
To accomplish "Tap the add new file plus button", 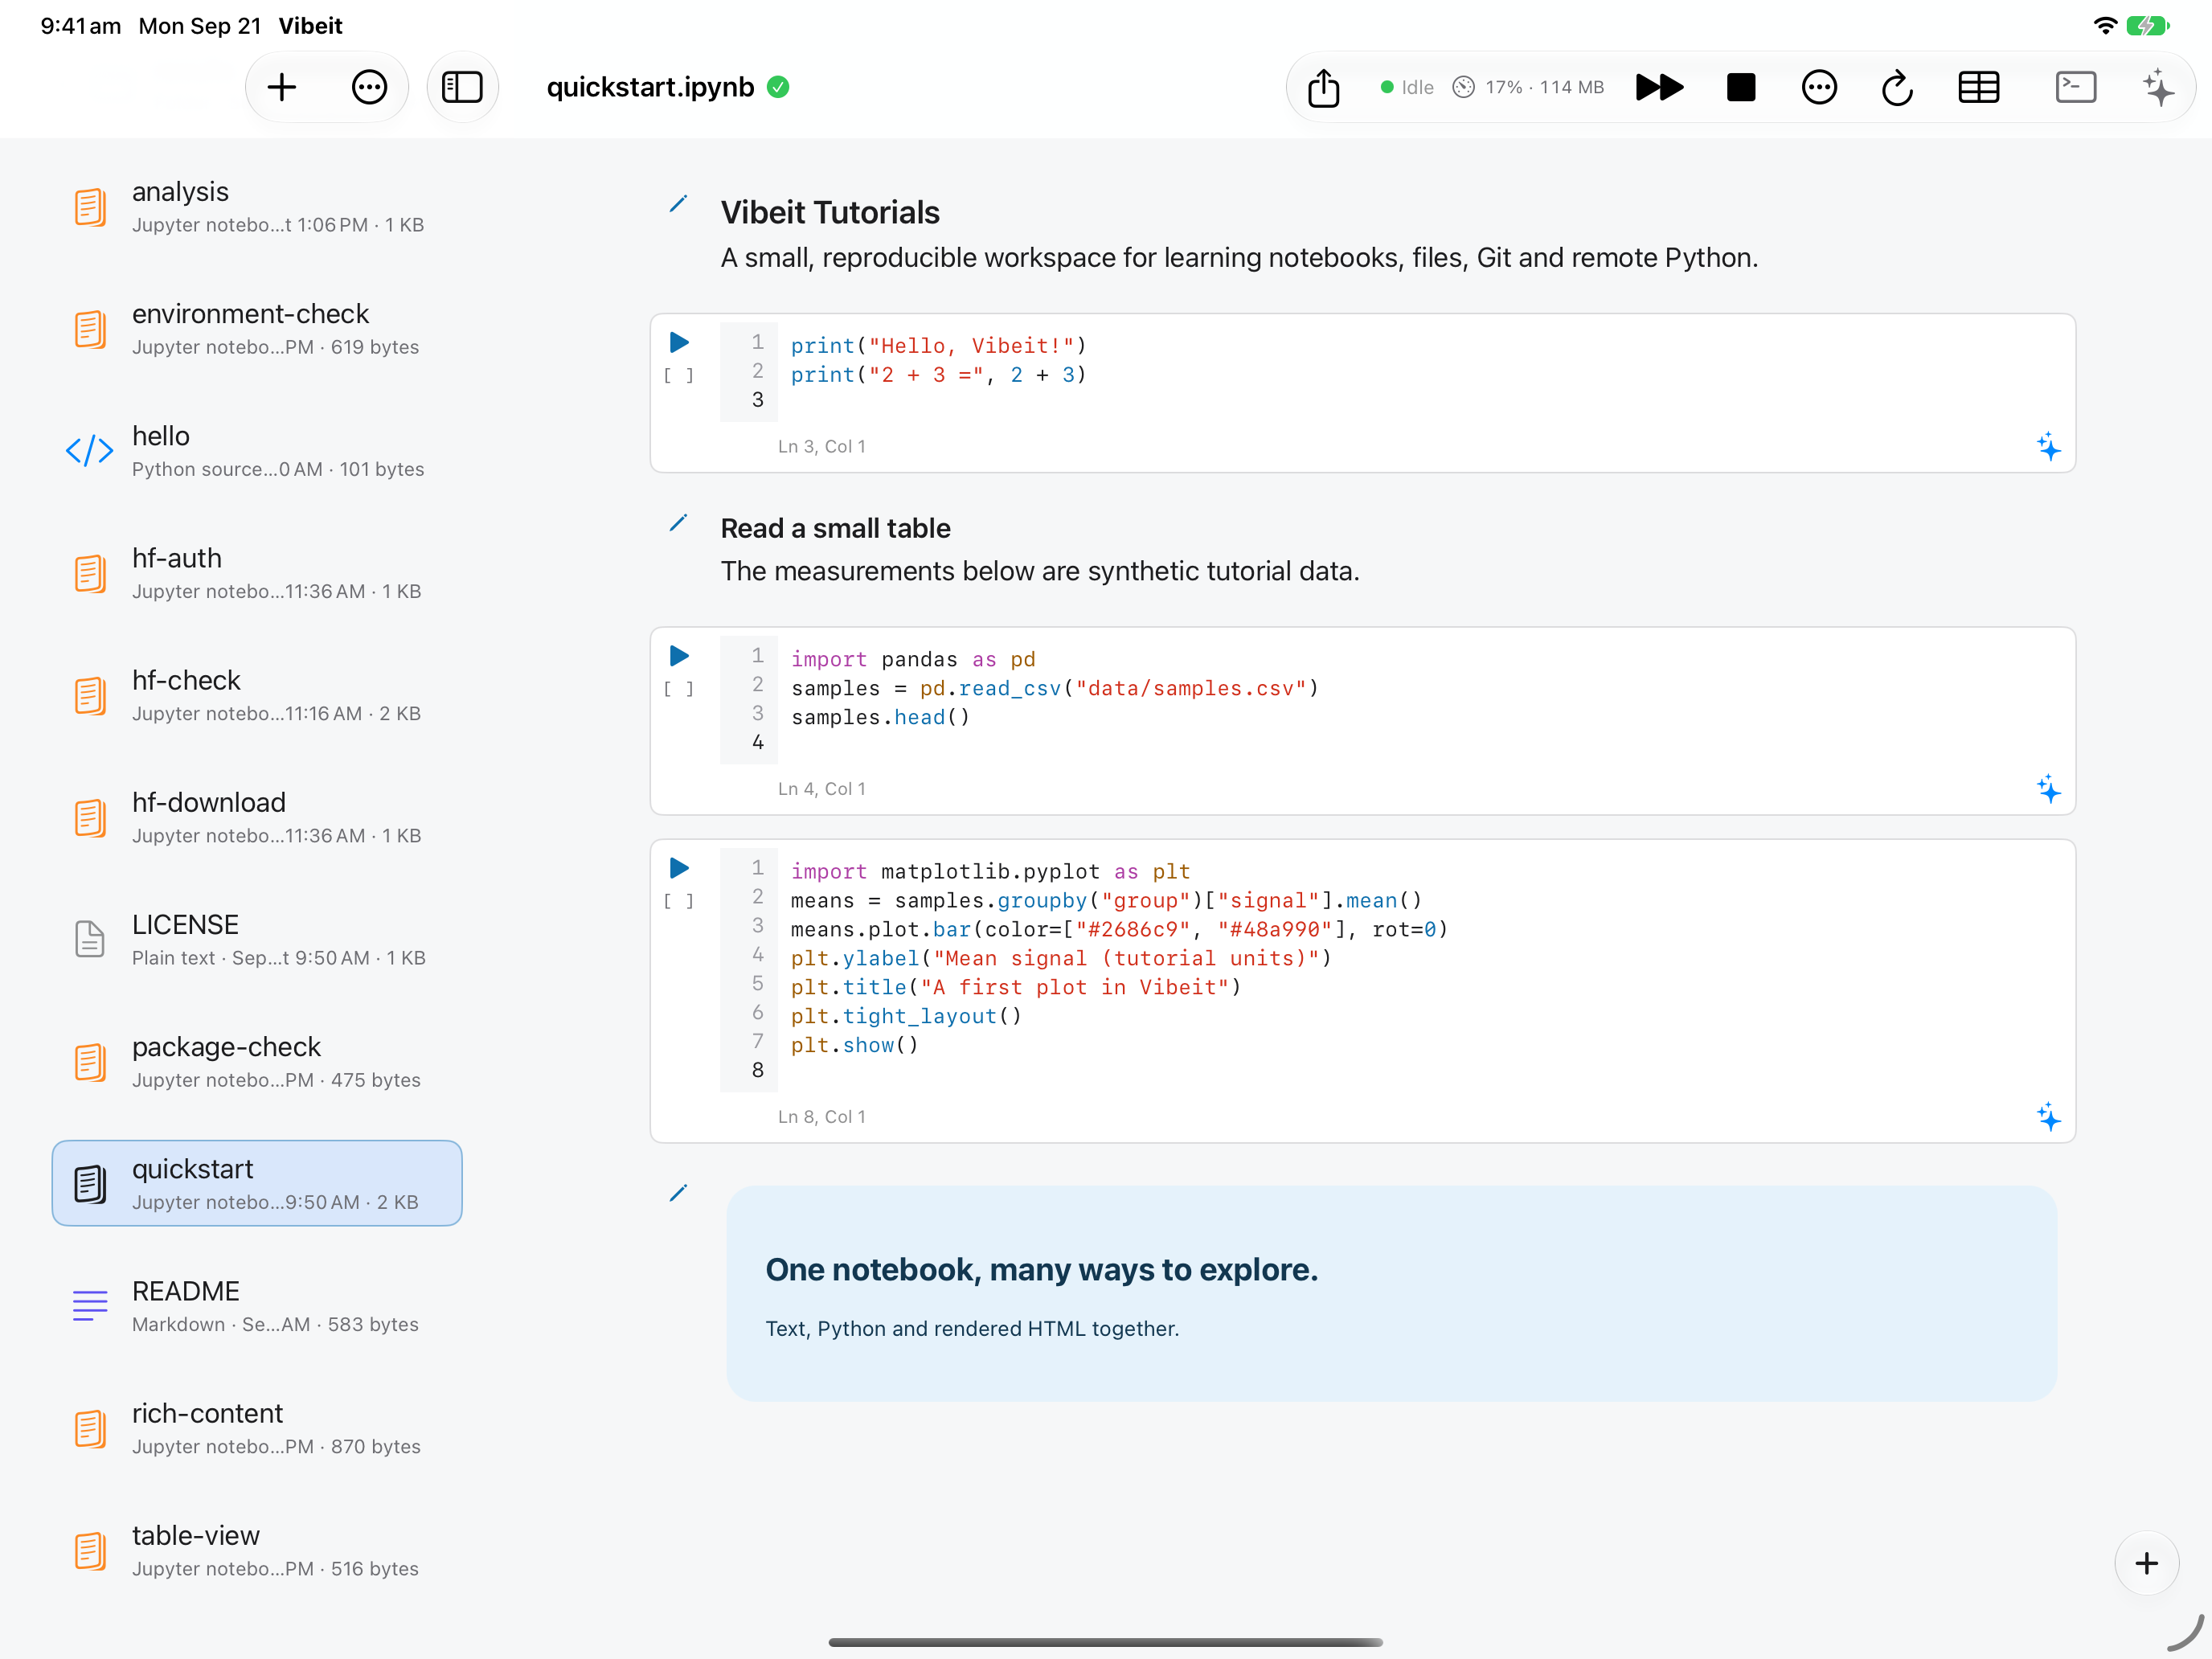I will point(282,87).
